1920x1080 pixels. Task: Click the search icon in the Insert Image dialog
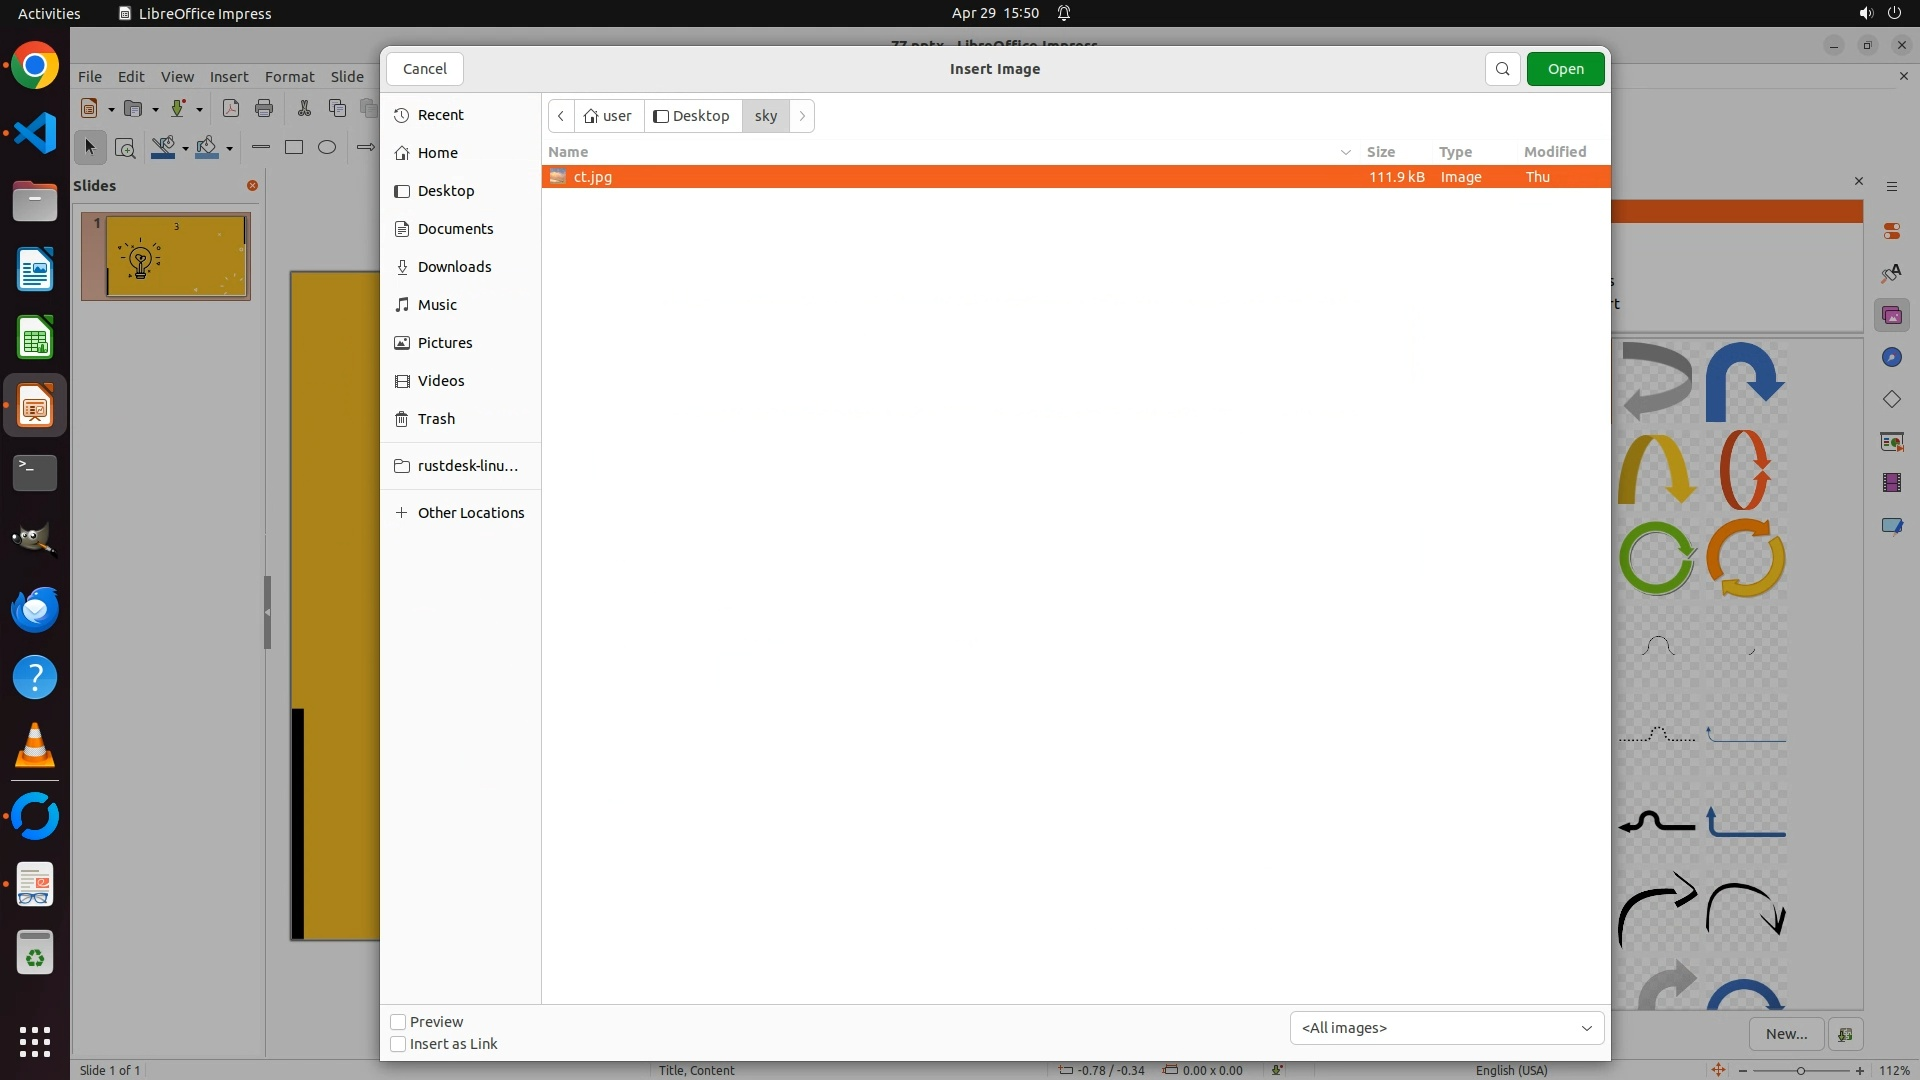click(x=1502, y=69)
